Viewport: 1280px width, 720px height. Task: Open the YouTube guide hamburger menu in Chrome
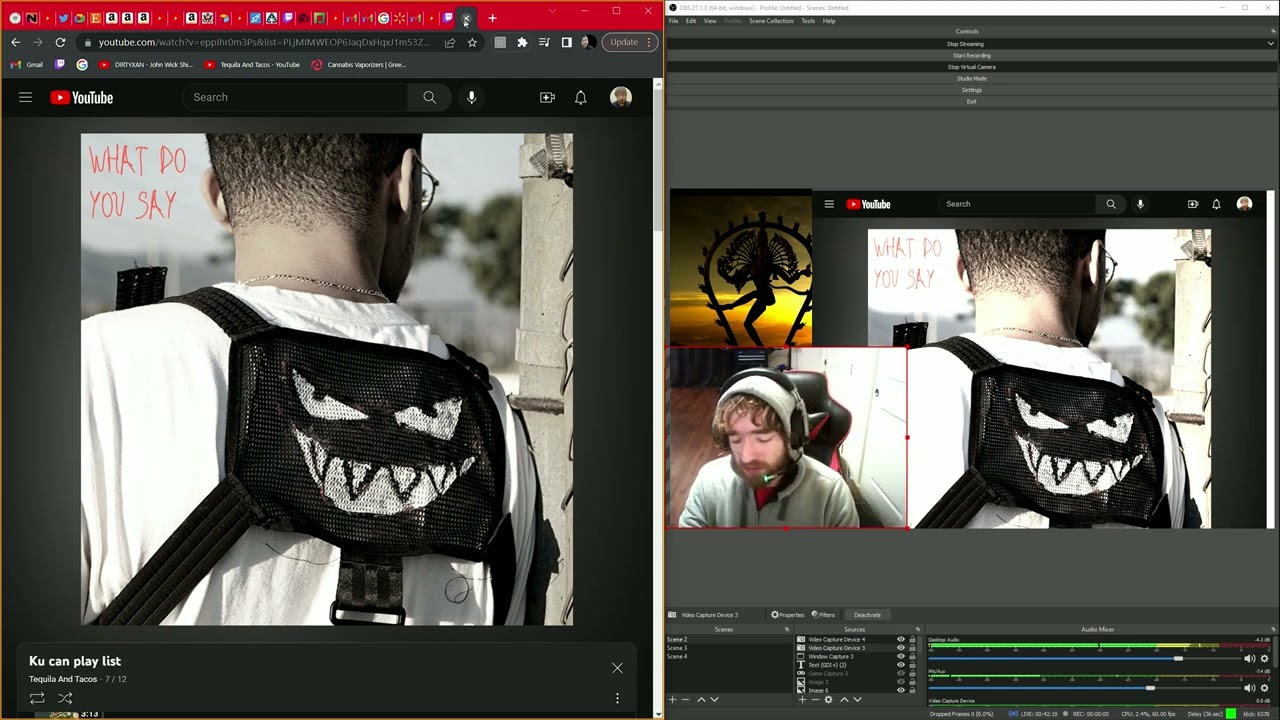[x=26, y=97]
